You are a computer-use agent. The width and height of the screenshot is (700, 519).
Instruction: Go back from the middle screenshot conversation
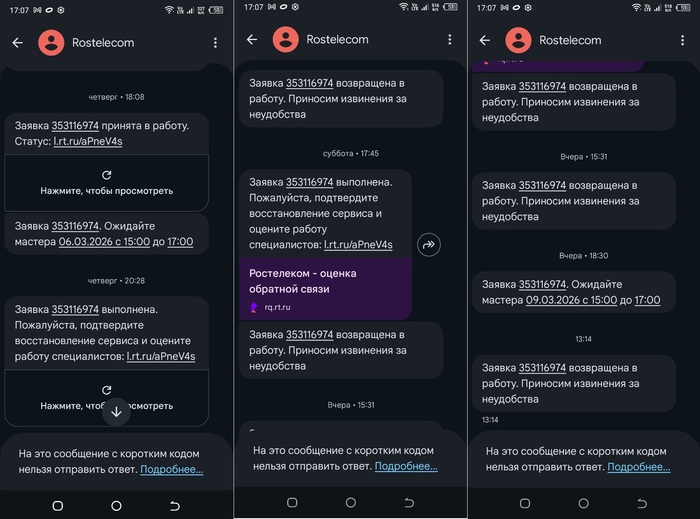(x=252, y=40)
